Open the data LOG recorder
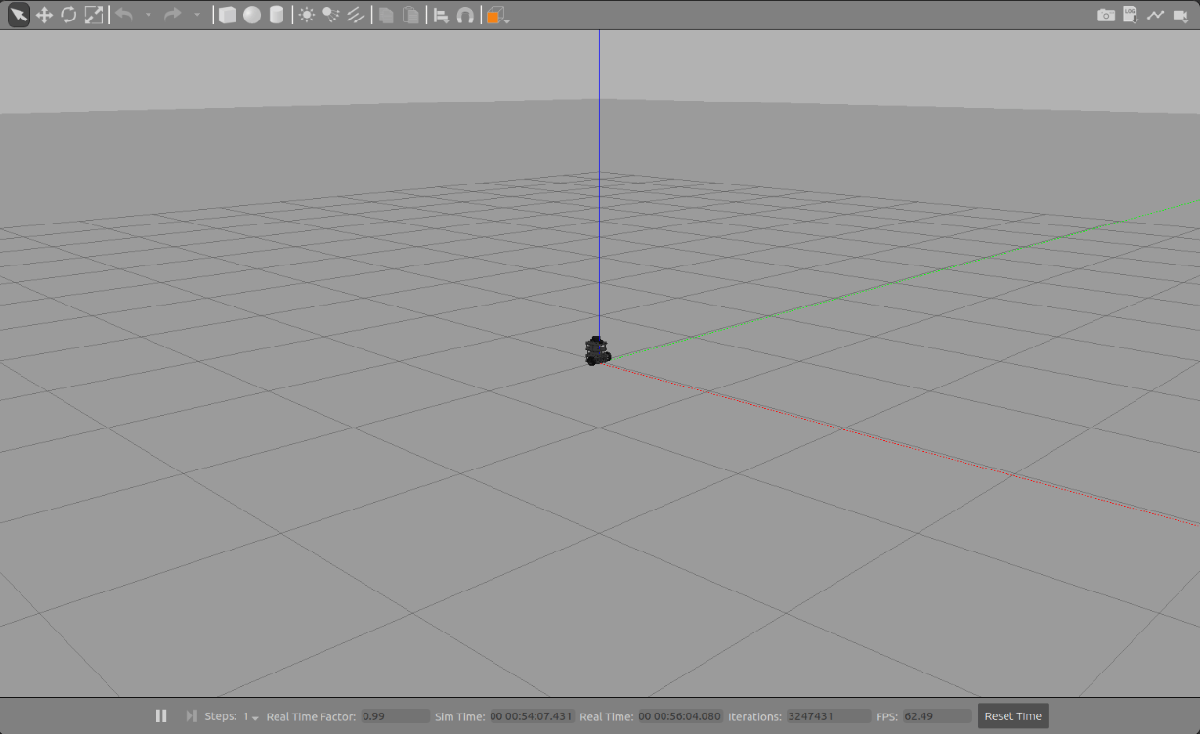Screen dimensions: 1200x734 1130,14
